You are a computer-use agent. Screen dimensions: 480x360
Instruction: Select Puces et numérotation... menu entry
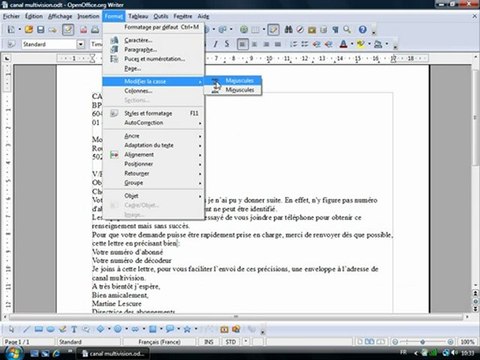[x=153, y=59]
